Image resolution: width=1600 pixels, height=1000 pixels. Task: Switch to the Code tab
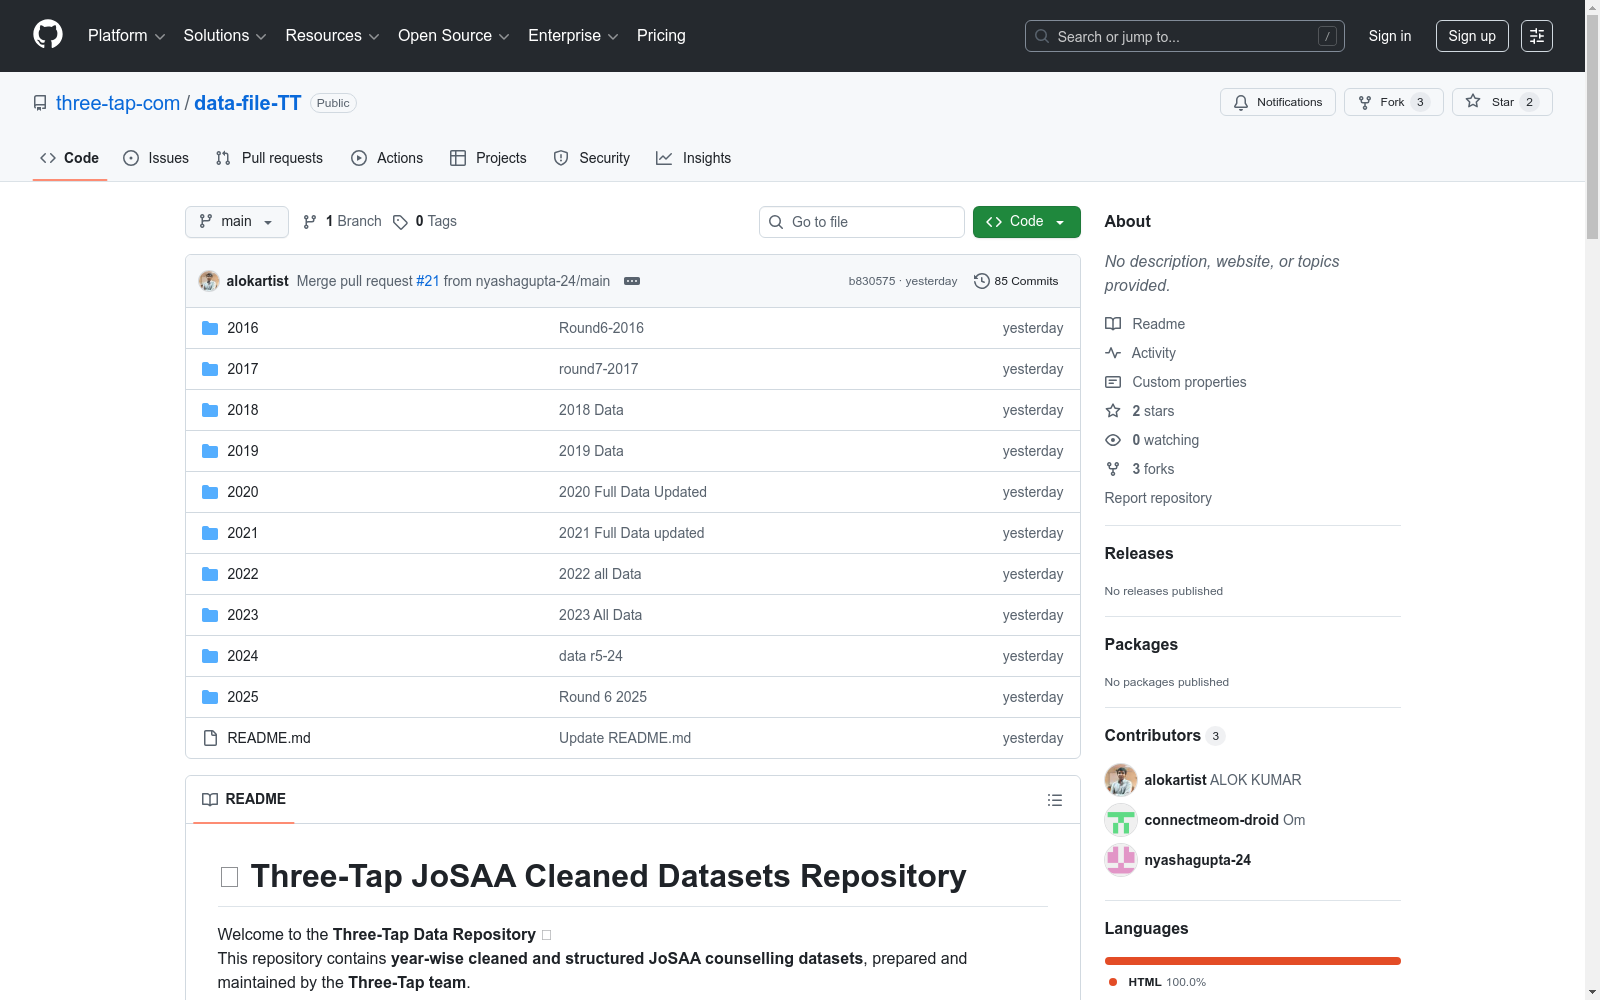pyautogui.click(x=70, y=158)
